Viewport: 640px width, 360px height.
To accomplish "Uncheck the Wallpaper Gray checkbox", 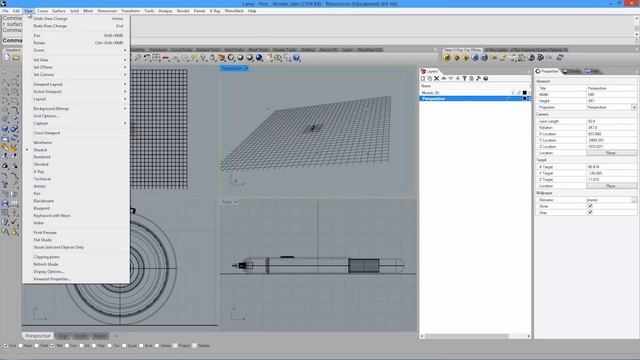I will tap(590, 213).
